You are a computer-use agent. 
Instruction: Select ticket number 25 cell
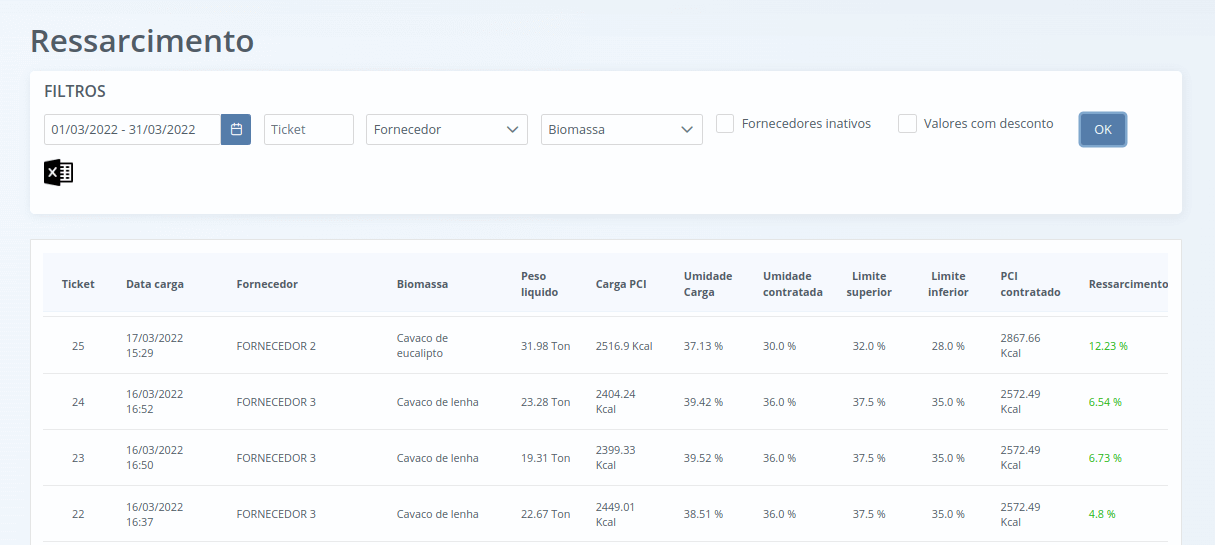click(x=78, y=346)
